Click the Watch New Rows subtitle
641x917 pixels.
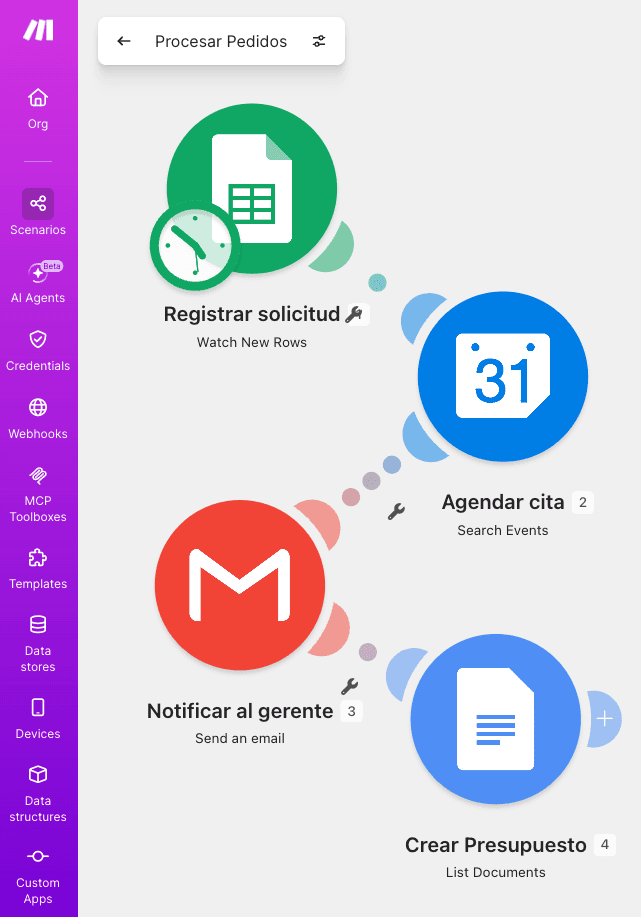pyautogui.click(x=251, y=342)
